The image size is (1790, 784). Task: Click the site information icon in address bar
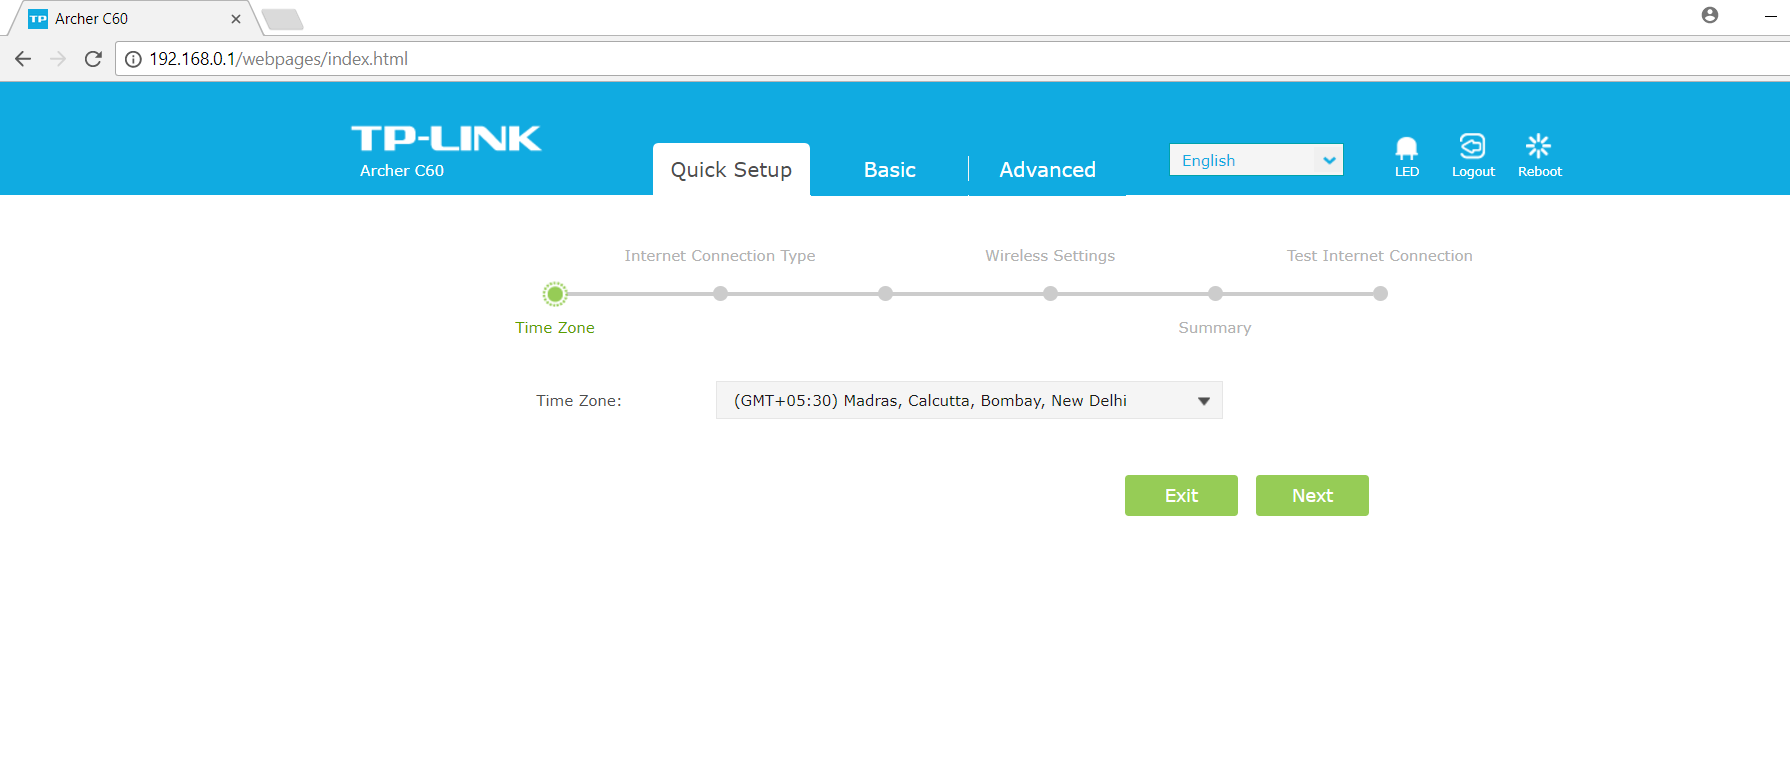click(133, 59)
